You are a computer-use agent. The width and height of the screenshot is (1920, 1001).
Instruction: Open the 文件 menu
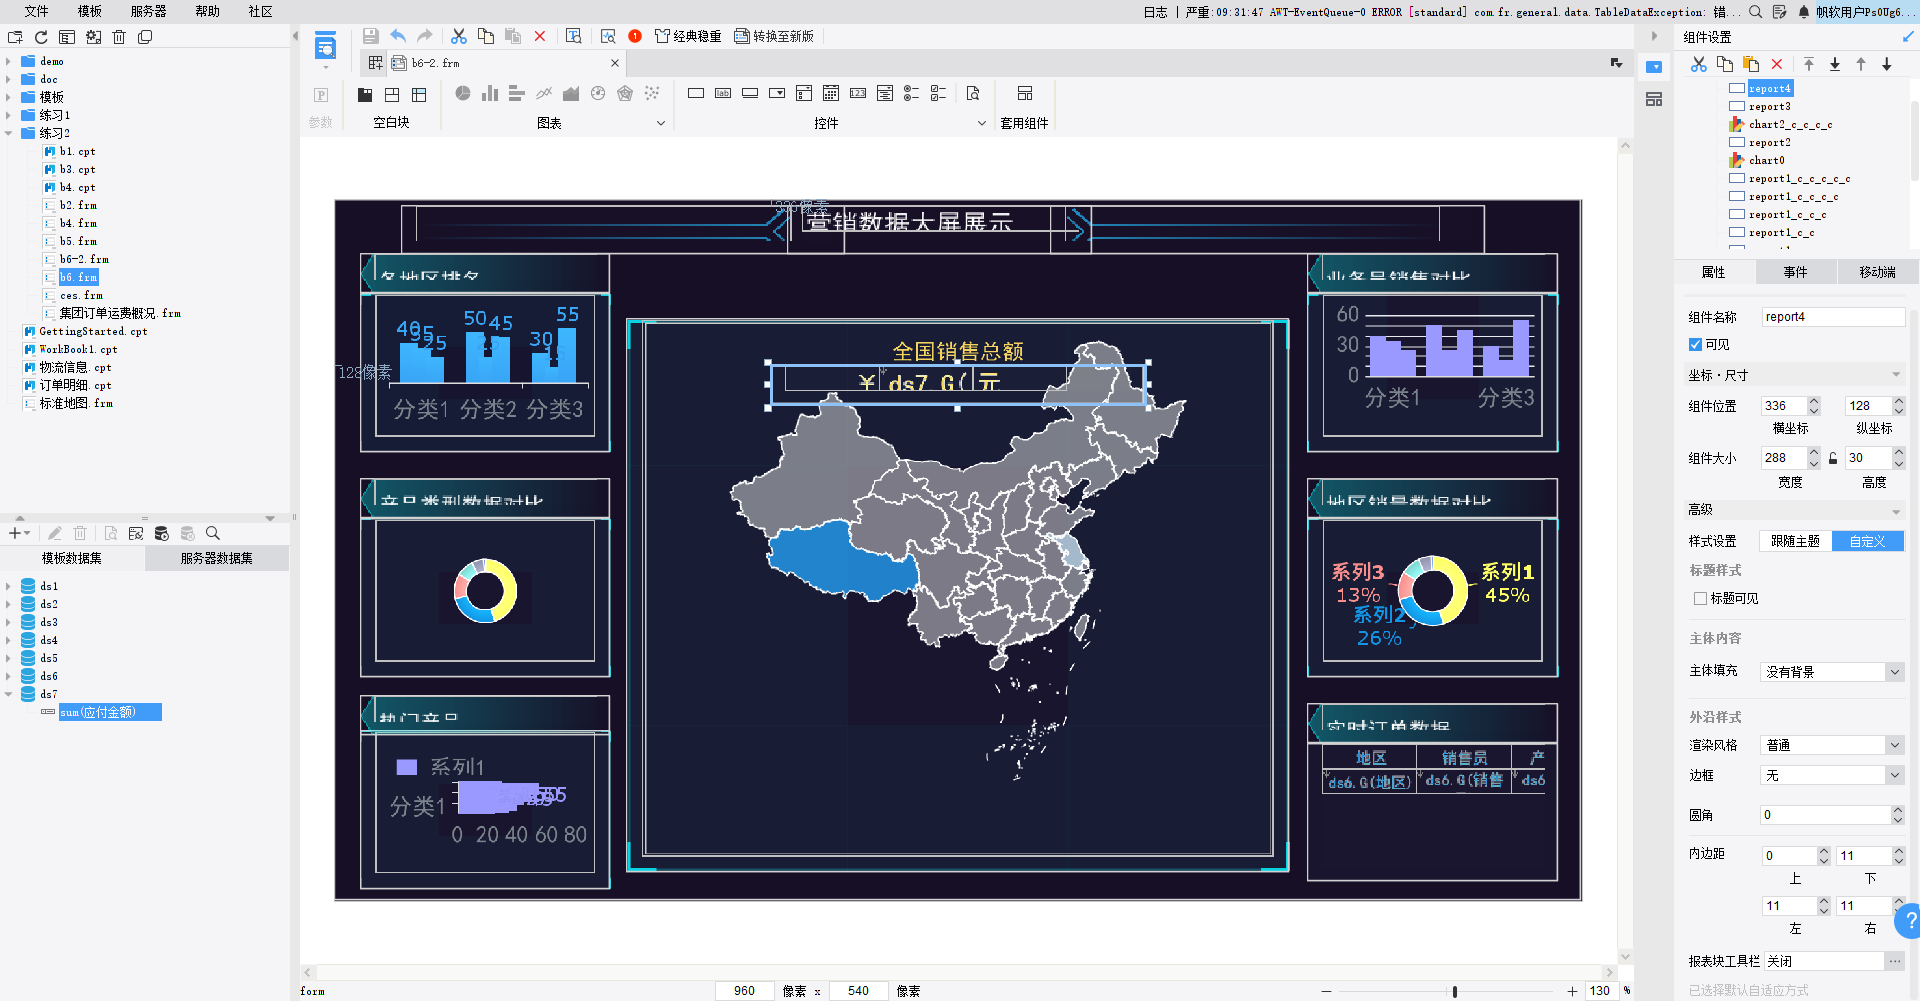[37, 11]
